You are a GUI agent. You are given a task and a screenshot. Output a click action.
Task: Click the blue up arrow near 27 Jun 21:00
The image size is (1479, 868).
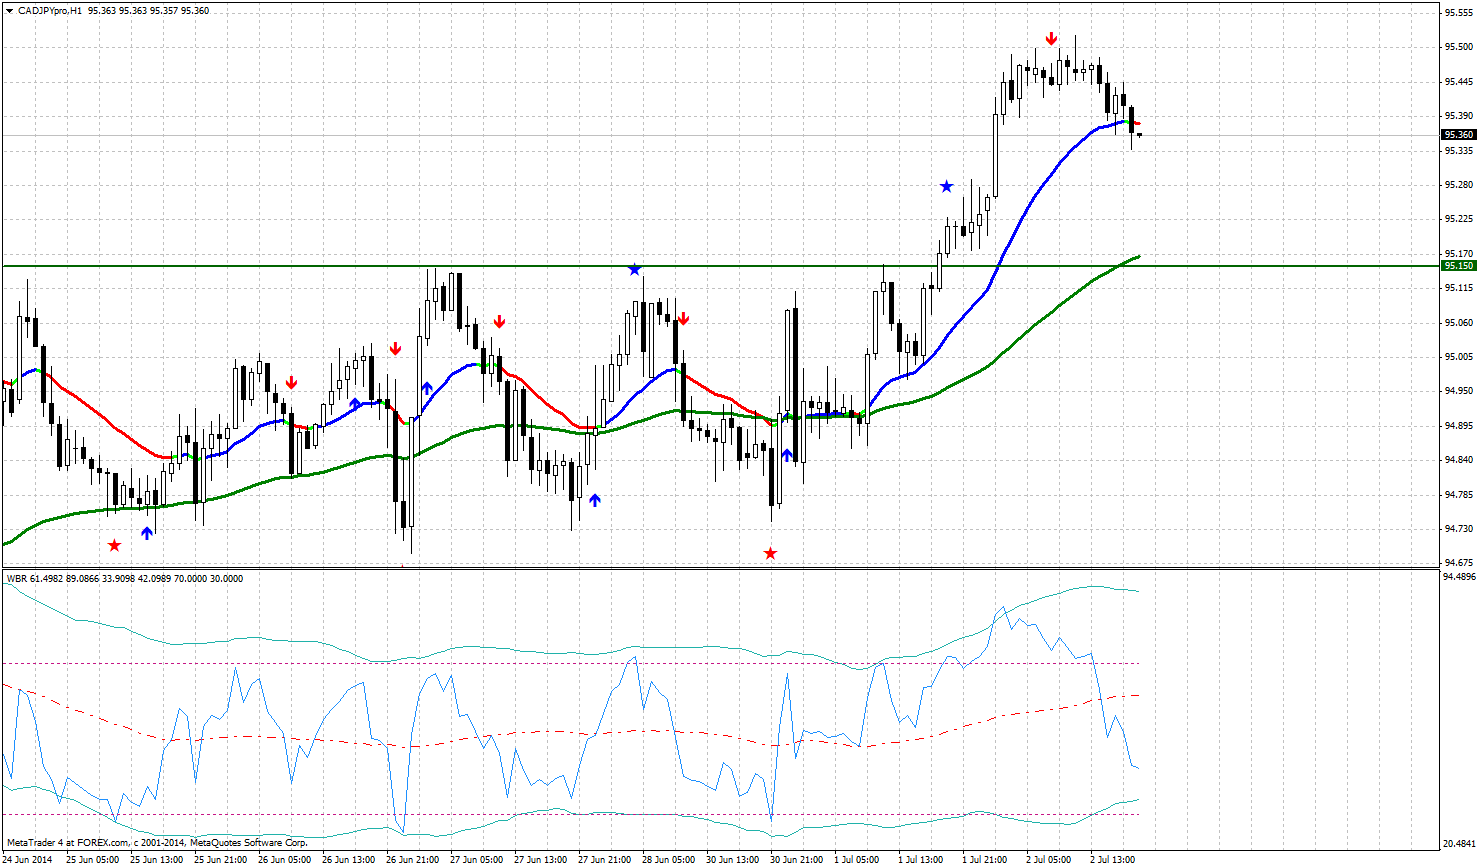click(x=596, y=500)
